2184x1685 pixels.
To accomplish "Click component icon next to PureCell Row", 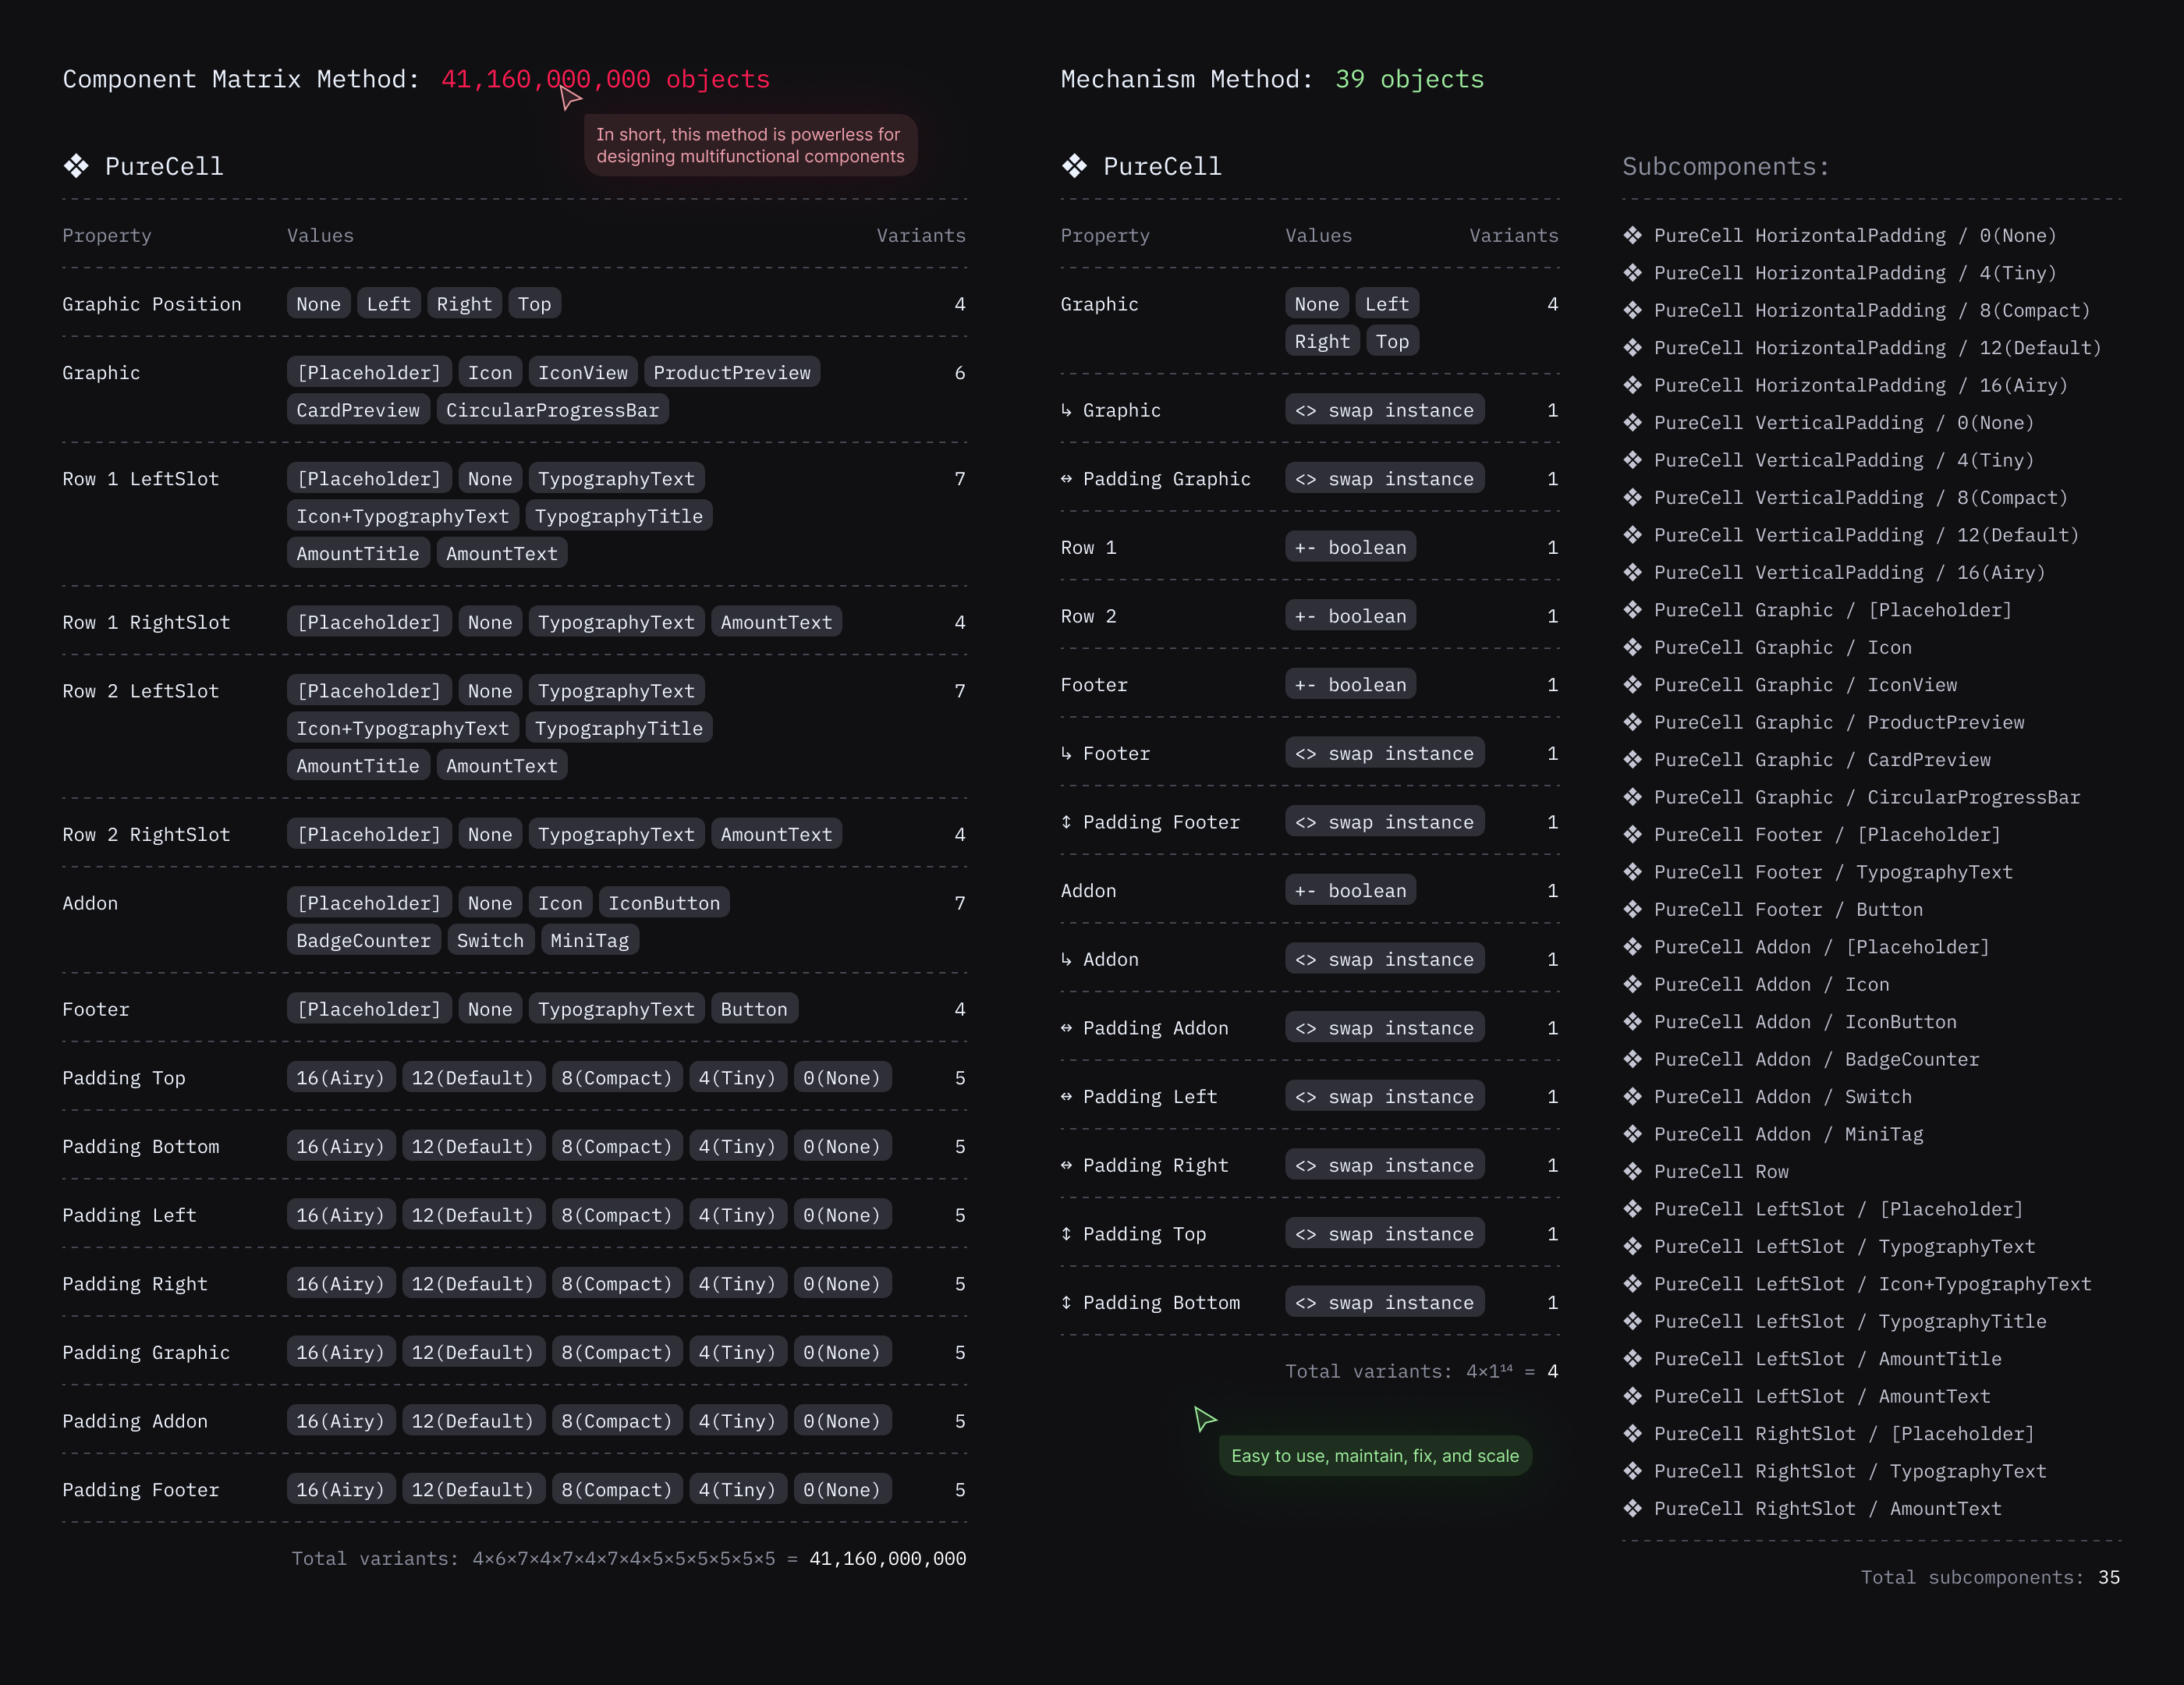I will click(1632, 1171).
